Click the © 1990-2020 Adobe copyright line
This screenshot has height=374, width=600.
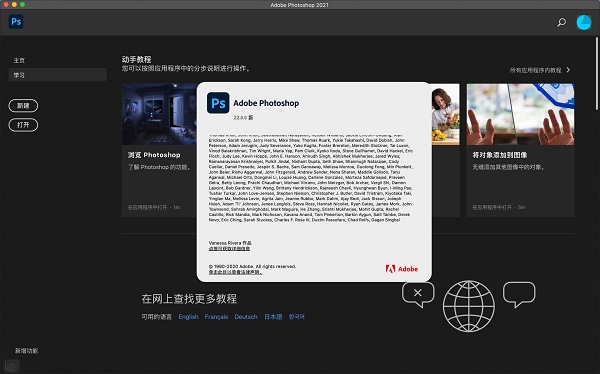pyautogui.click(x=252, y=266)
